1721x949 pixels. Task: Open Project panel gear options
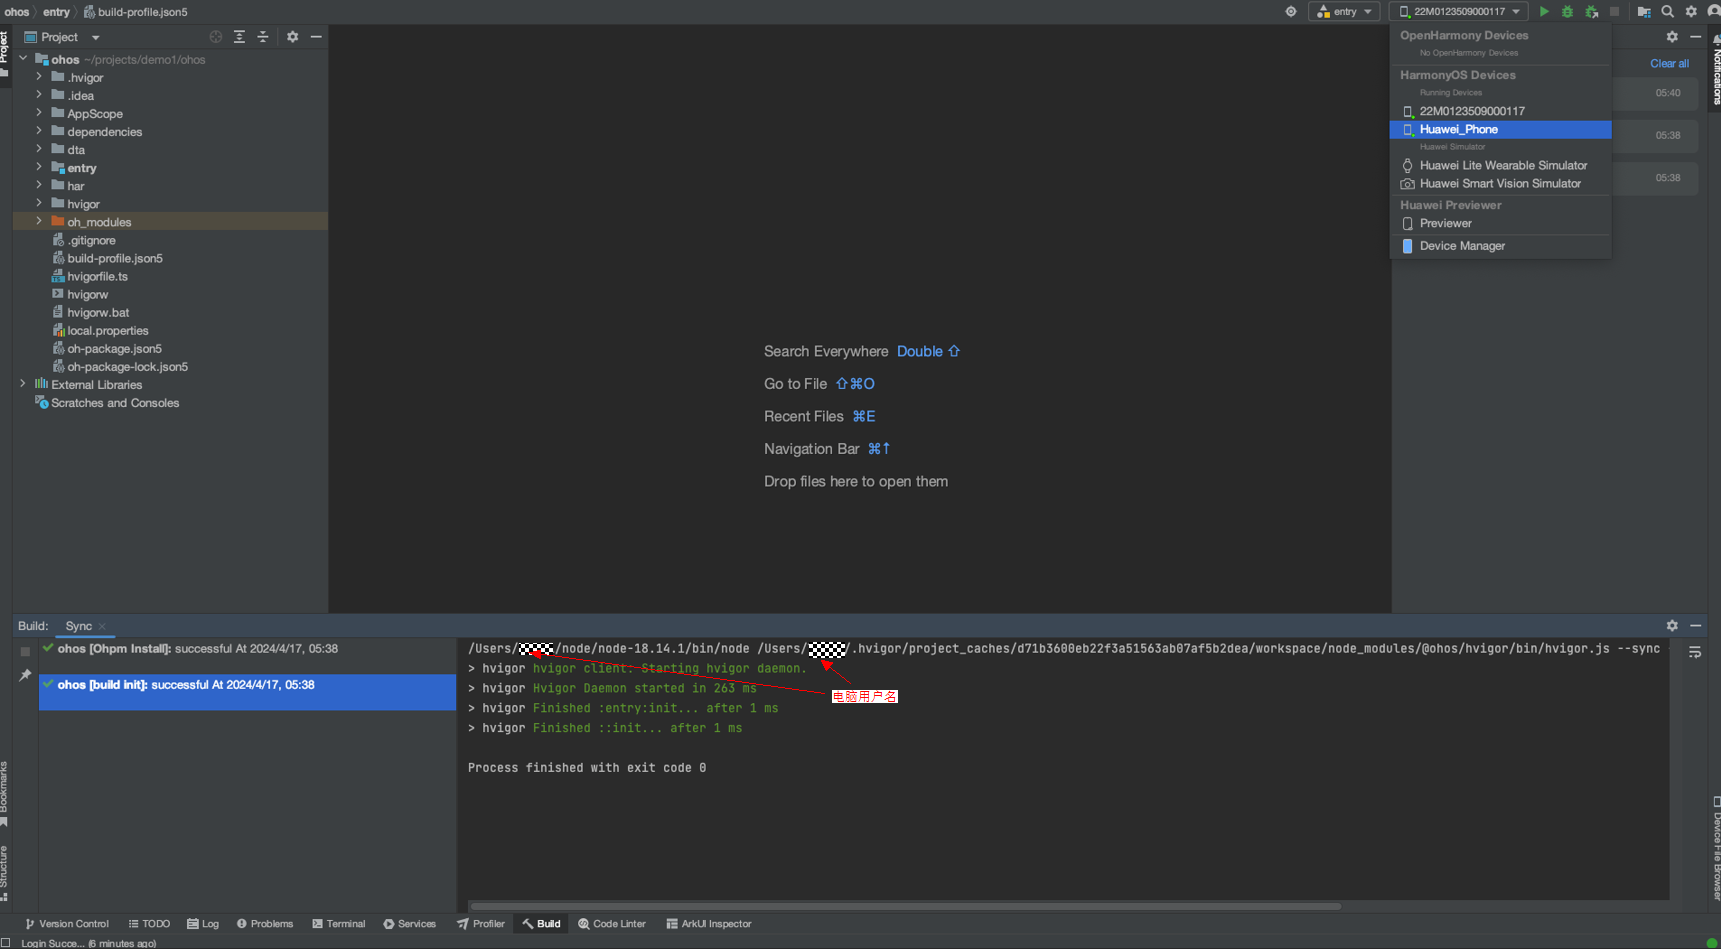[x=292, y=37]
